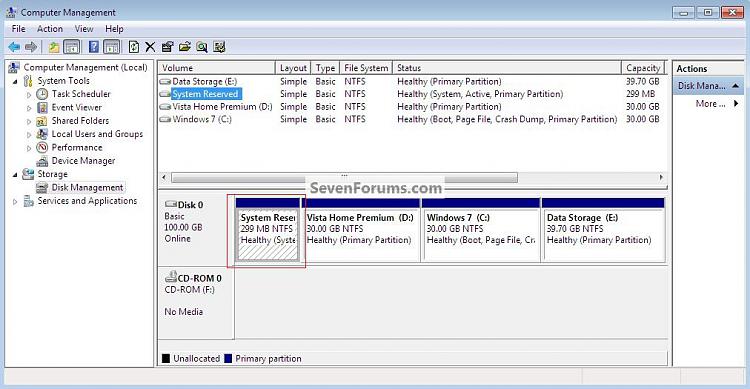Collapse the System Tools tree node
Viewport: 750px width, 389px height.
[x=15, y=81]
